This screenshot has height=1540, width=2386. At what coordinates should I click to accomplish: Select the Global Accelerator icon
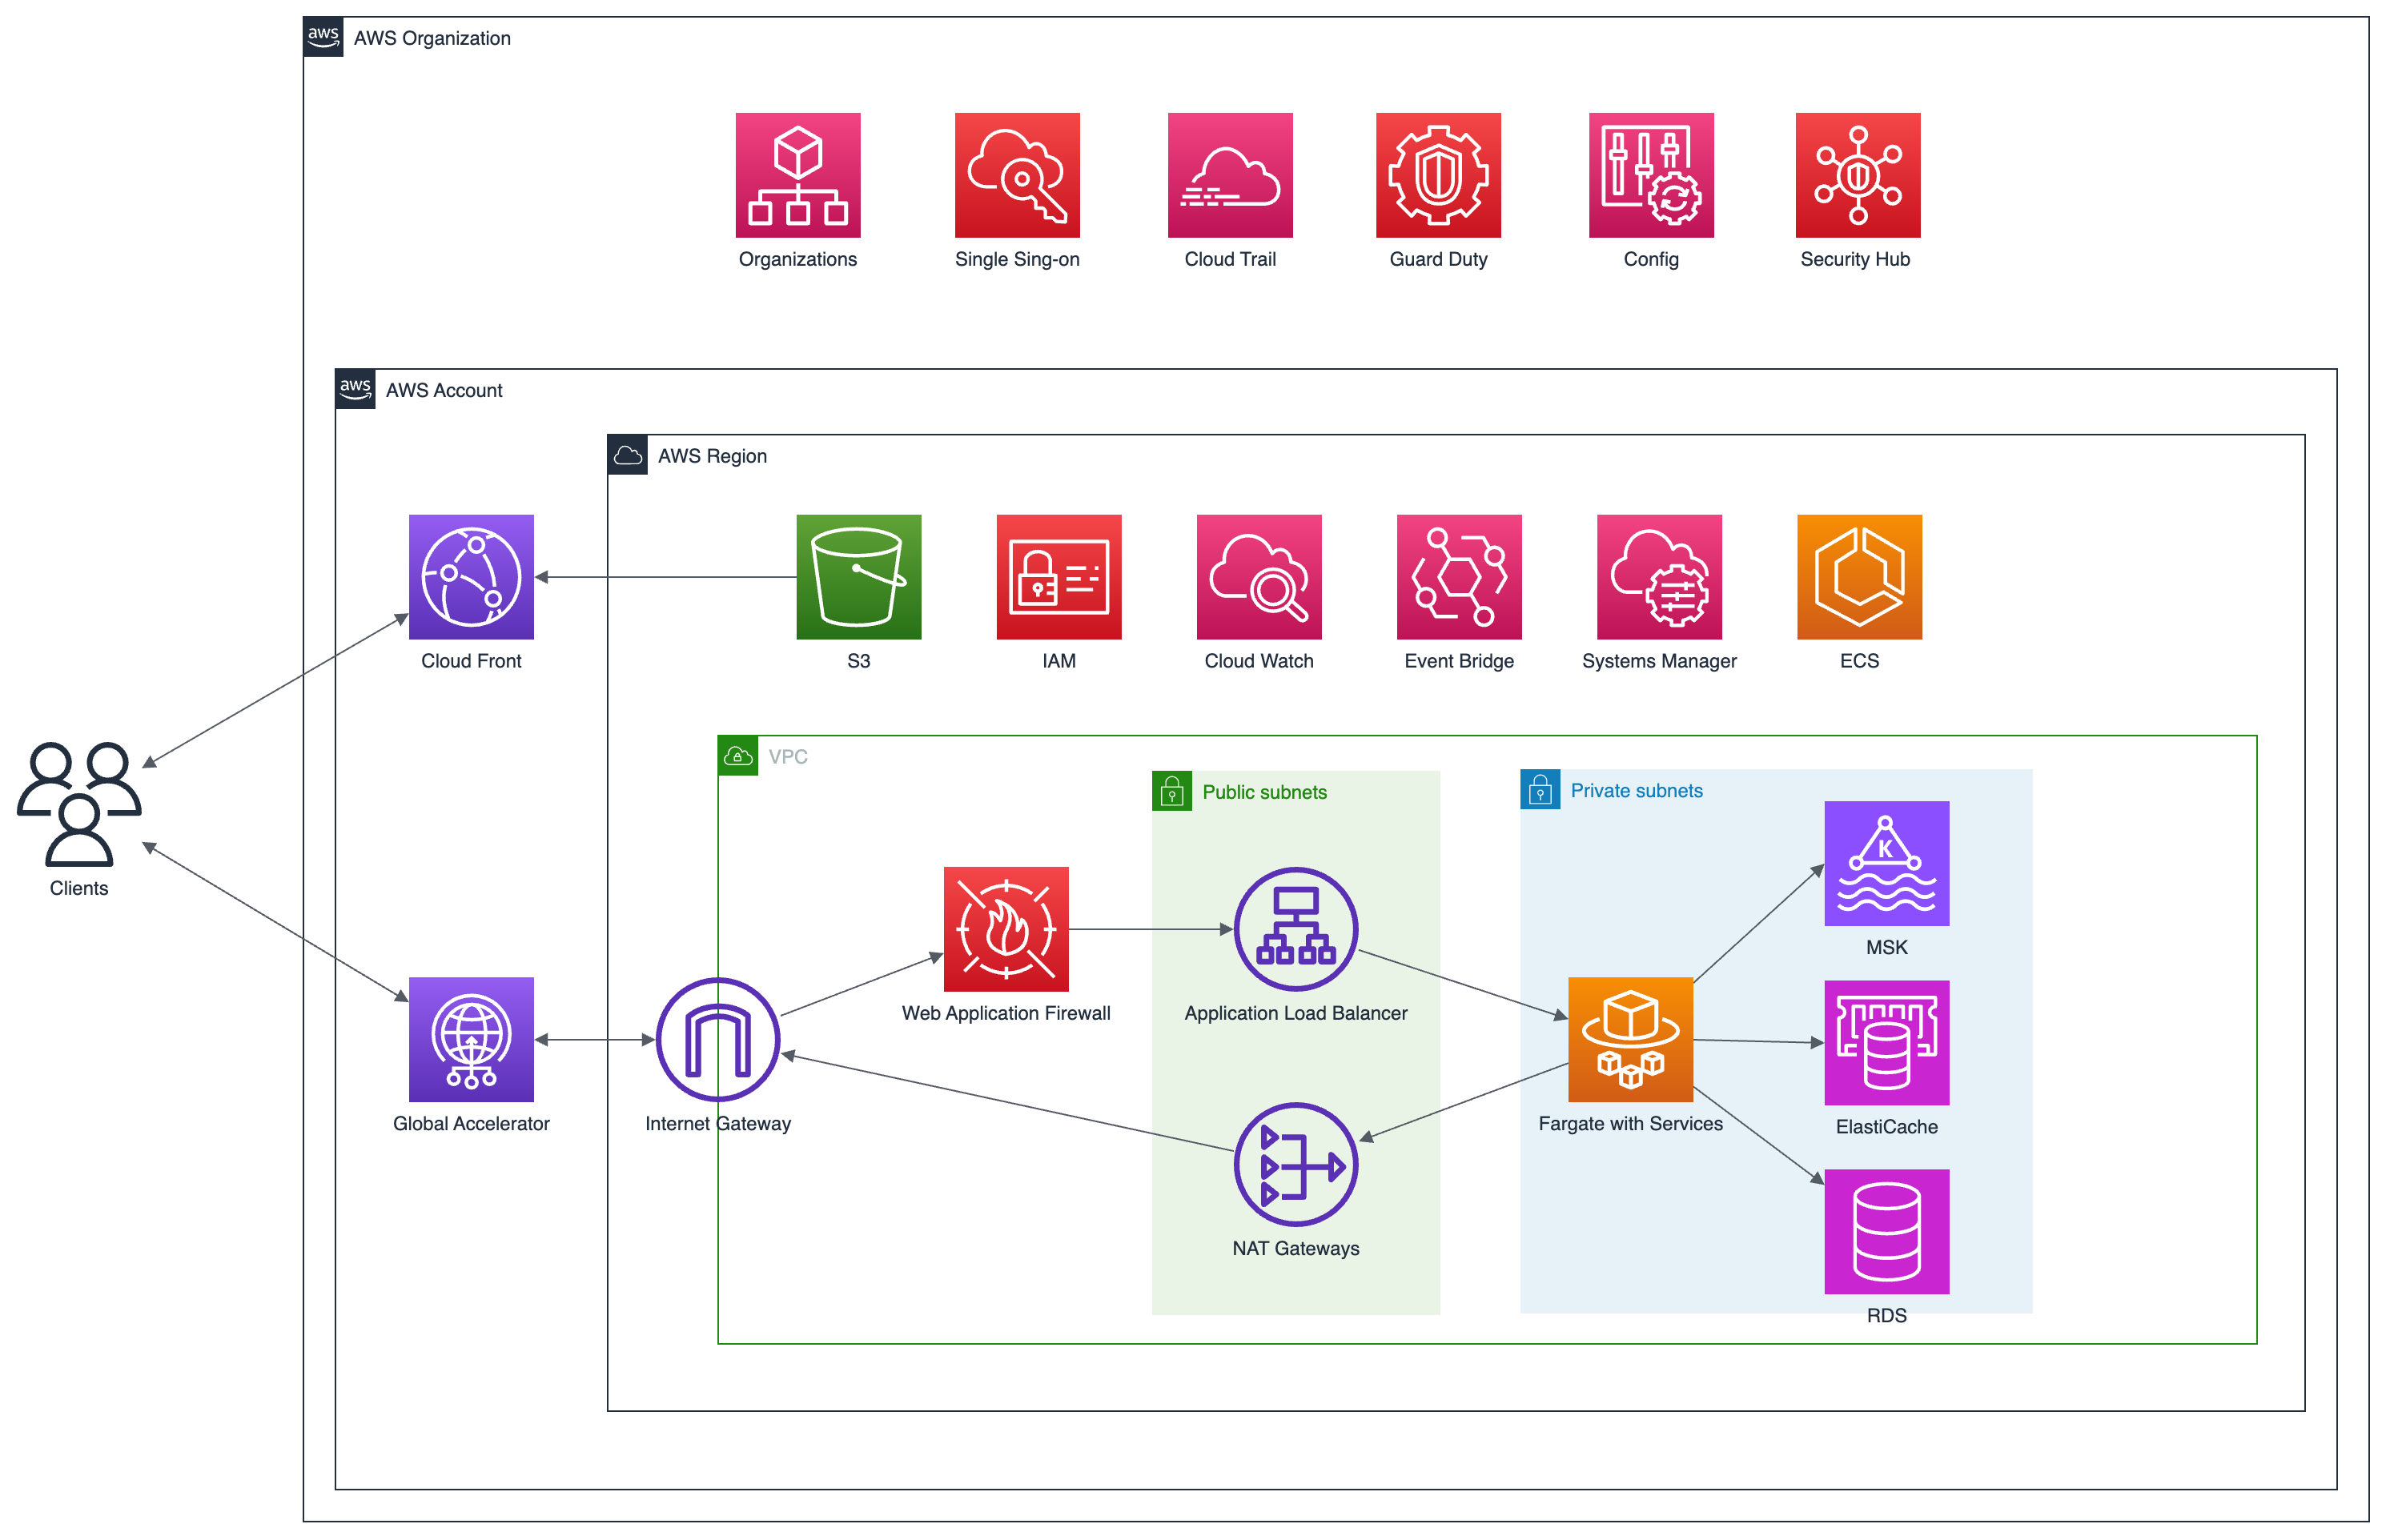coord(471,1039)
